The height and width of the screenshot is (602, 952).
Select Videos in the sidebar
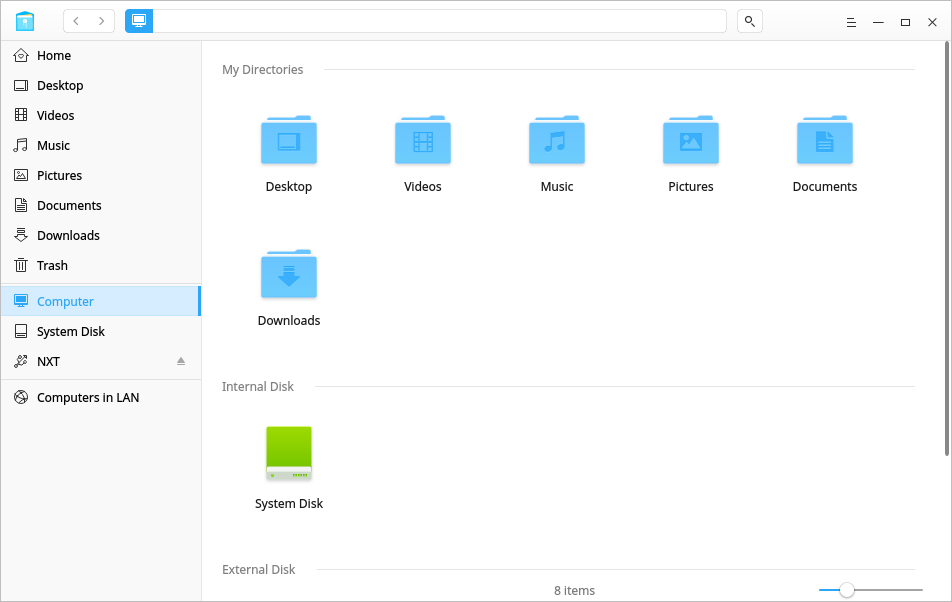tap(101, 115)
